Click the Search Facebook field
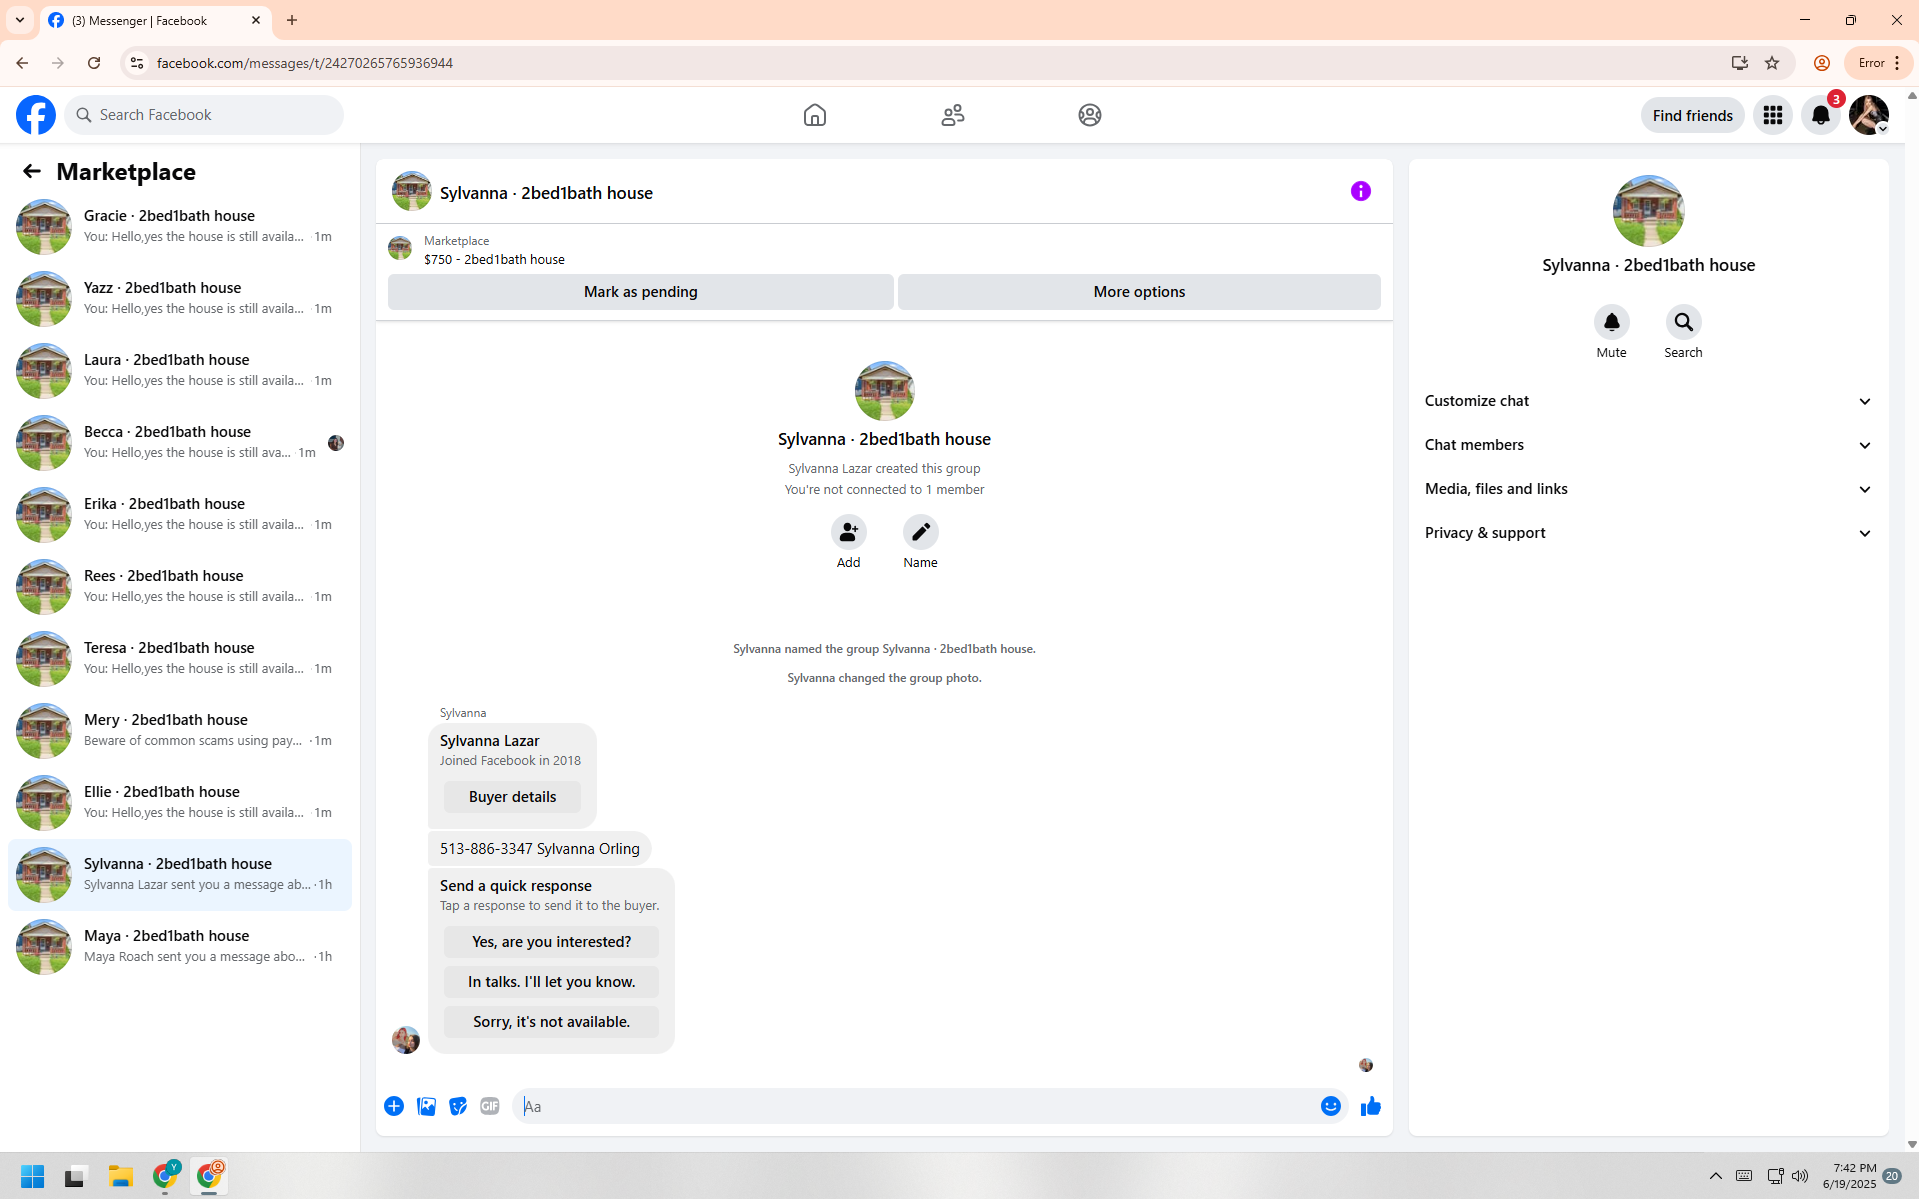This screenshot has height=1199, width=1919. (204, 115)
